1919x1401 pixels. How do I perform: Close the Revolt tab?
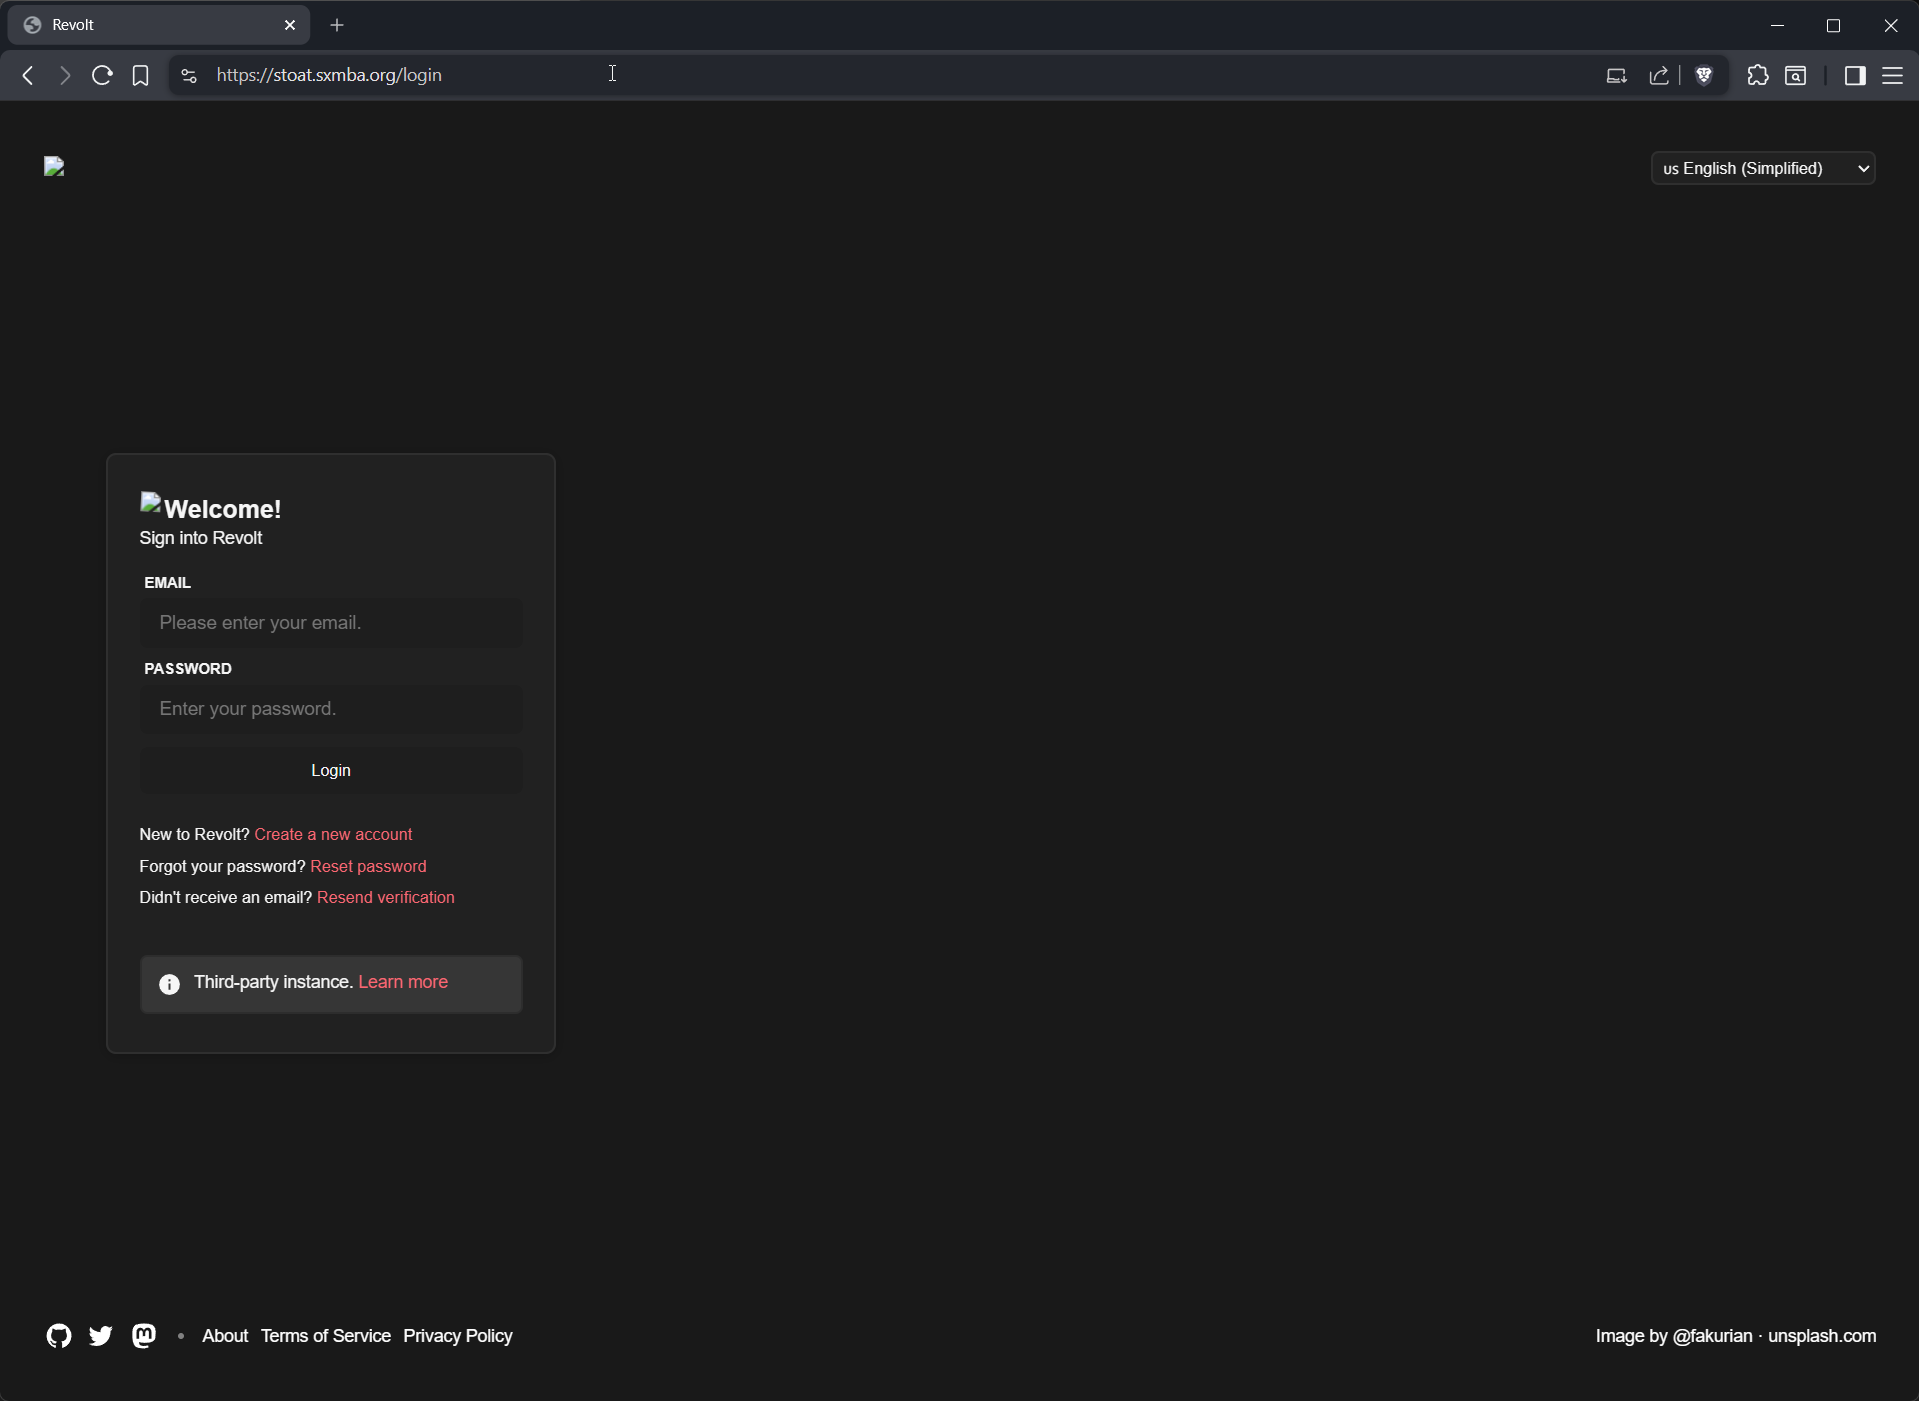tap(290, 25)
